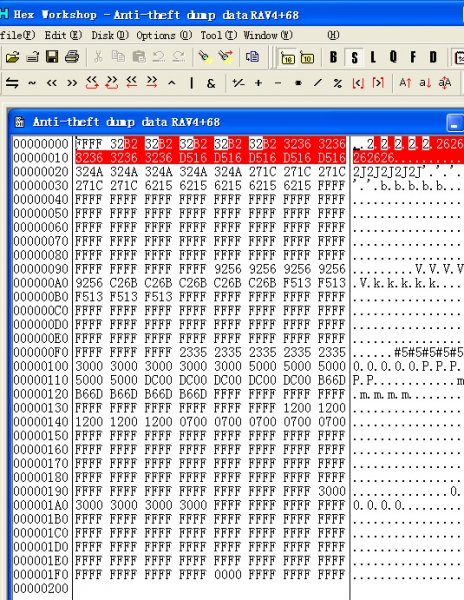Open the Options(O) menu
The image size is (464, 600).
164,35
